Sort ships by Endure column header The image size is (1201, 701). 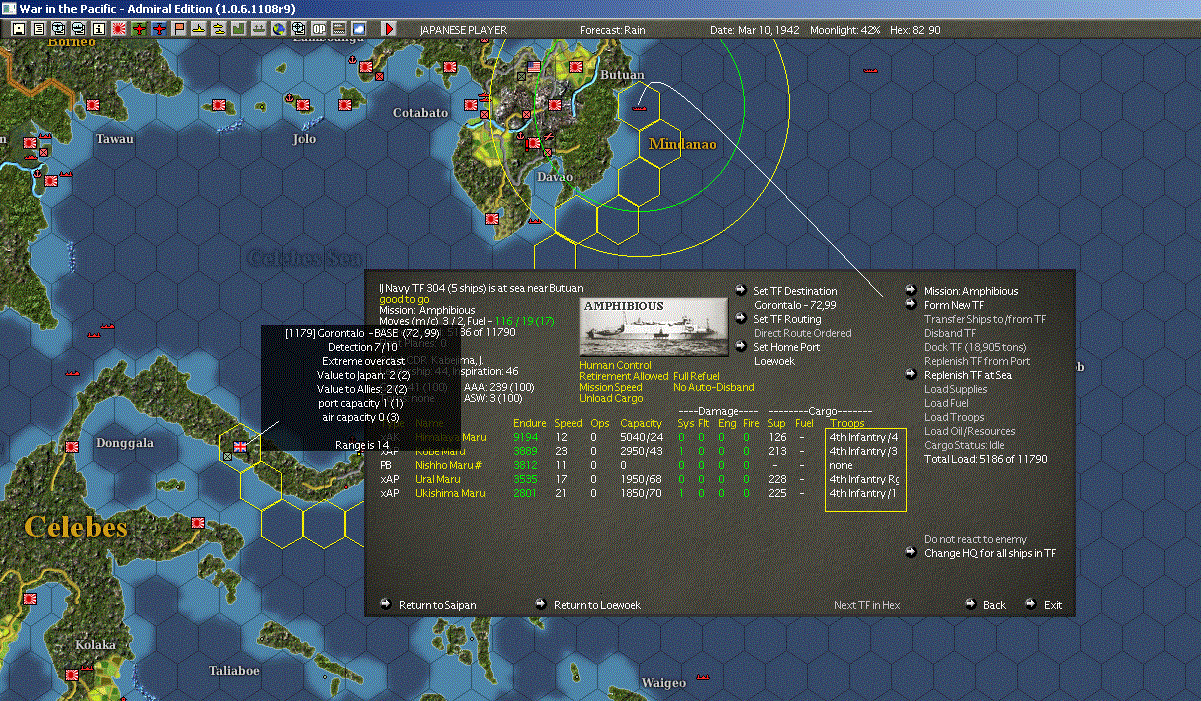click(529, 424)
